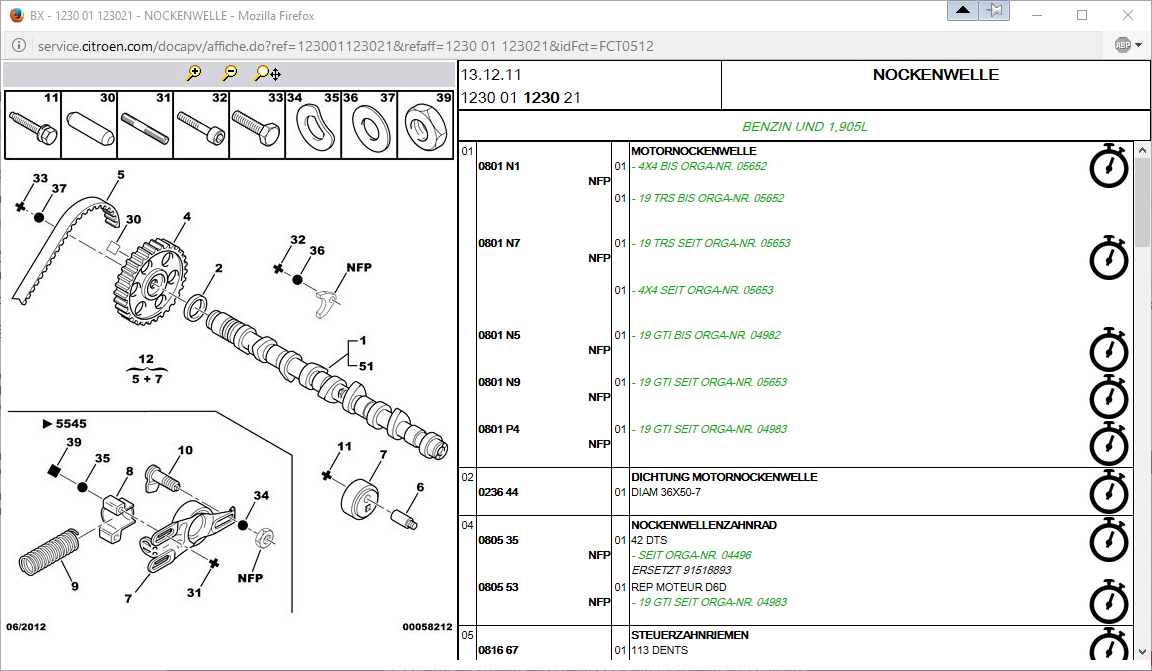Click the BENZIN UND 1,905L label

point(804,126)
